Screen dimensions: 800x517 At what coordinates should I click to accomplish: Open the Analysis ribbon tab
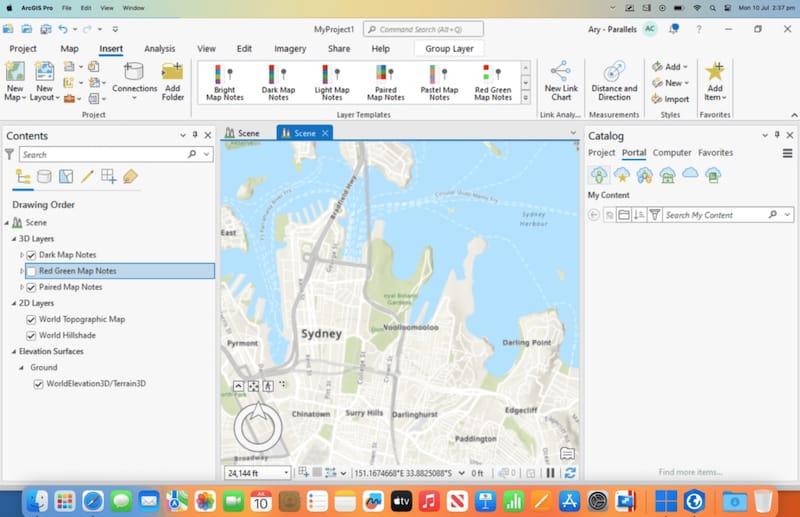[160, 48]
